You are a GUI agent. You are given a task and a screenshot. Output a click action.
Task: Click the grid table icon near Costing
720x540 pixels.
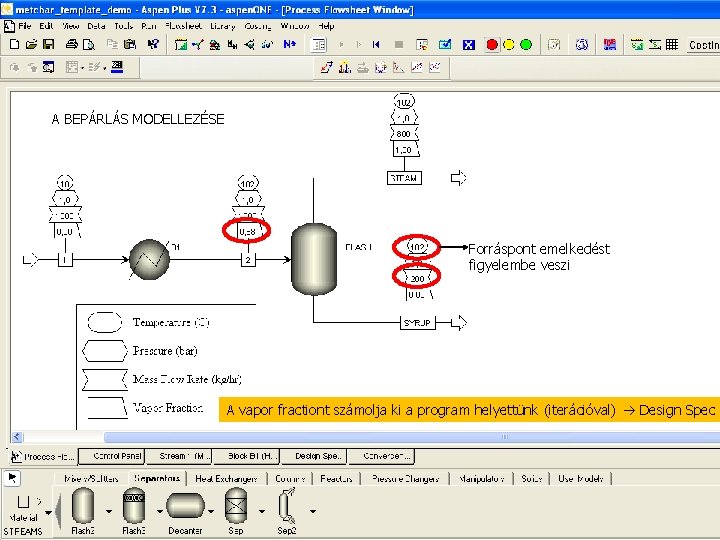click(672, 45)
